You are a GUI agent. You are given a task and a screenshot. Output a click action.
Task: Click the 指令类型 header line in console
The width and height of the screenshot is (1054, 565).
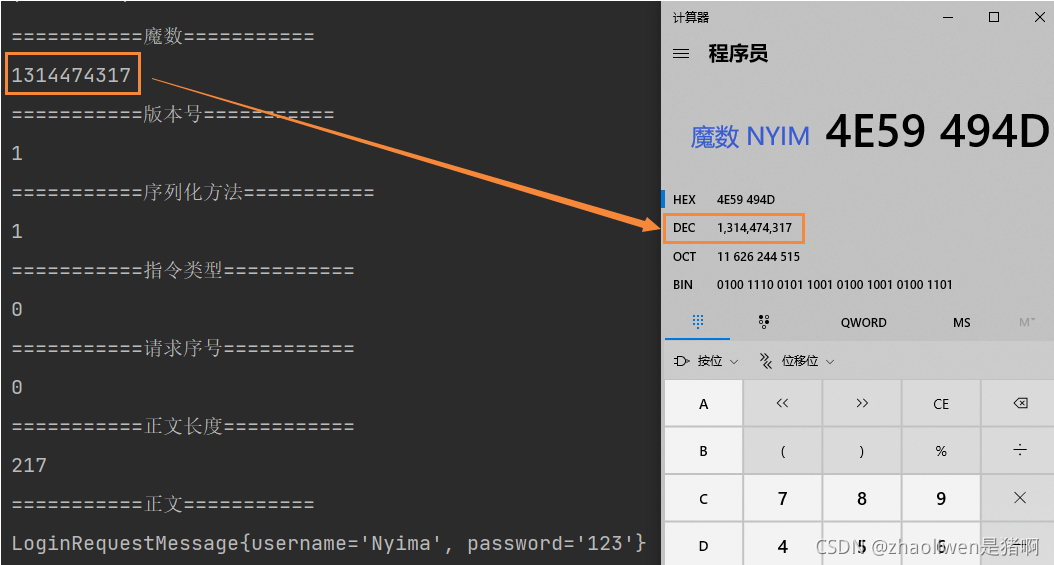(183, 270)
